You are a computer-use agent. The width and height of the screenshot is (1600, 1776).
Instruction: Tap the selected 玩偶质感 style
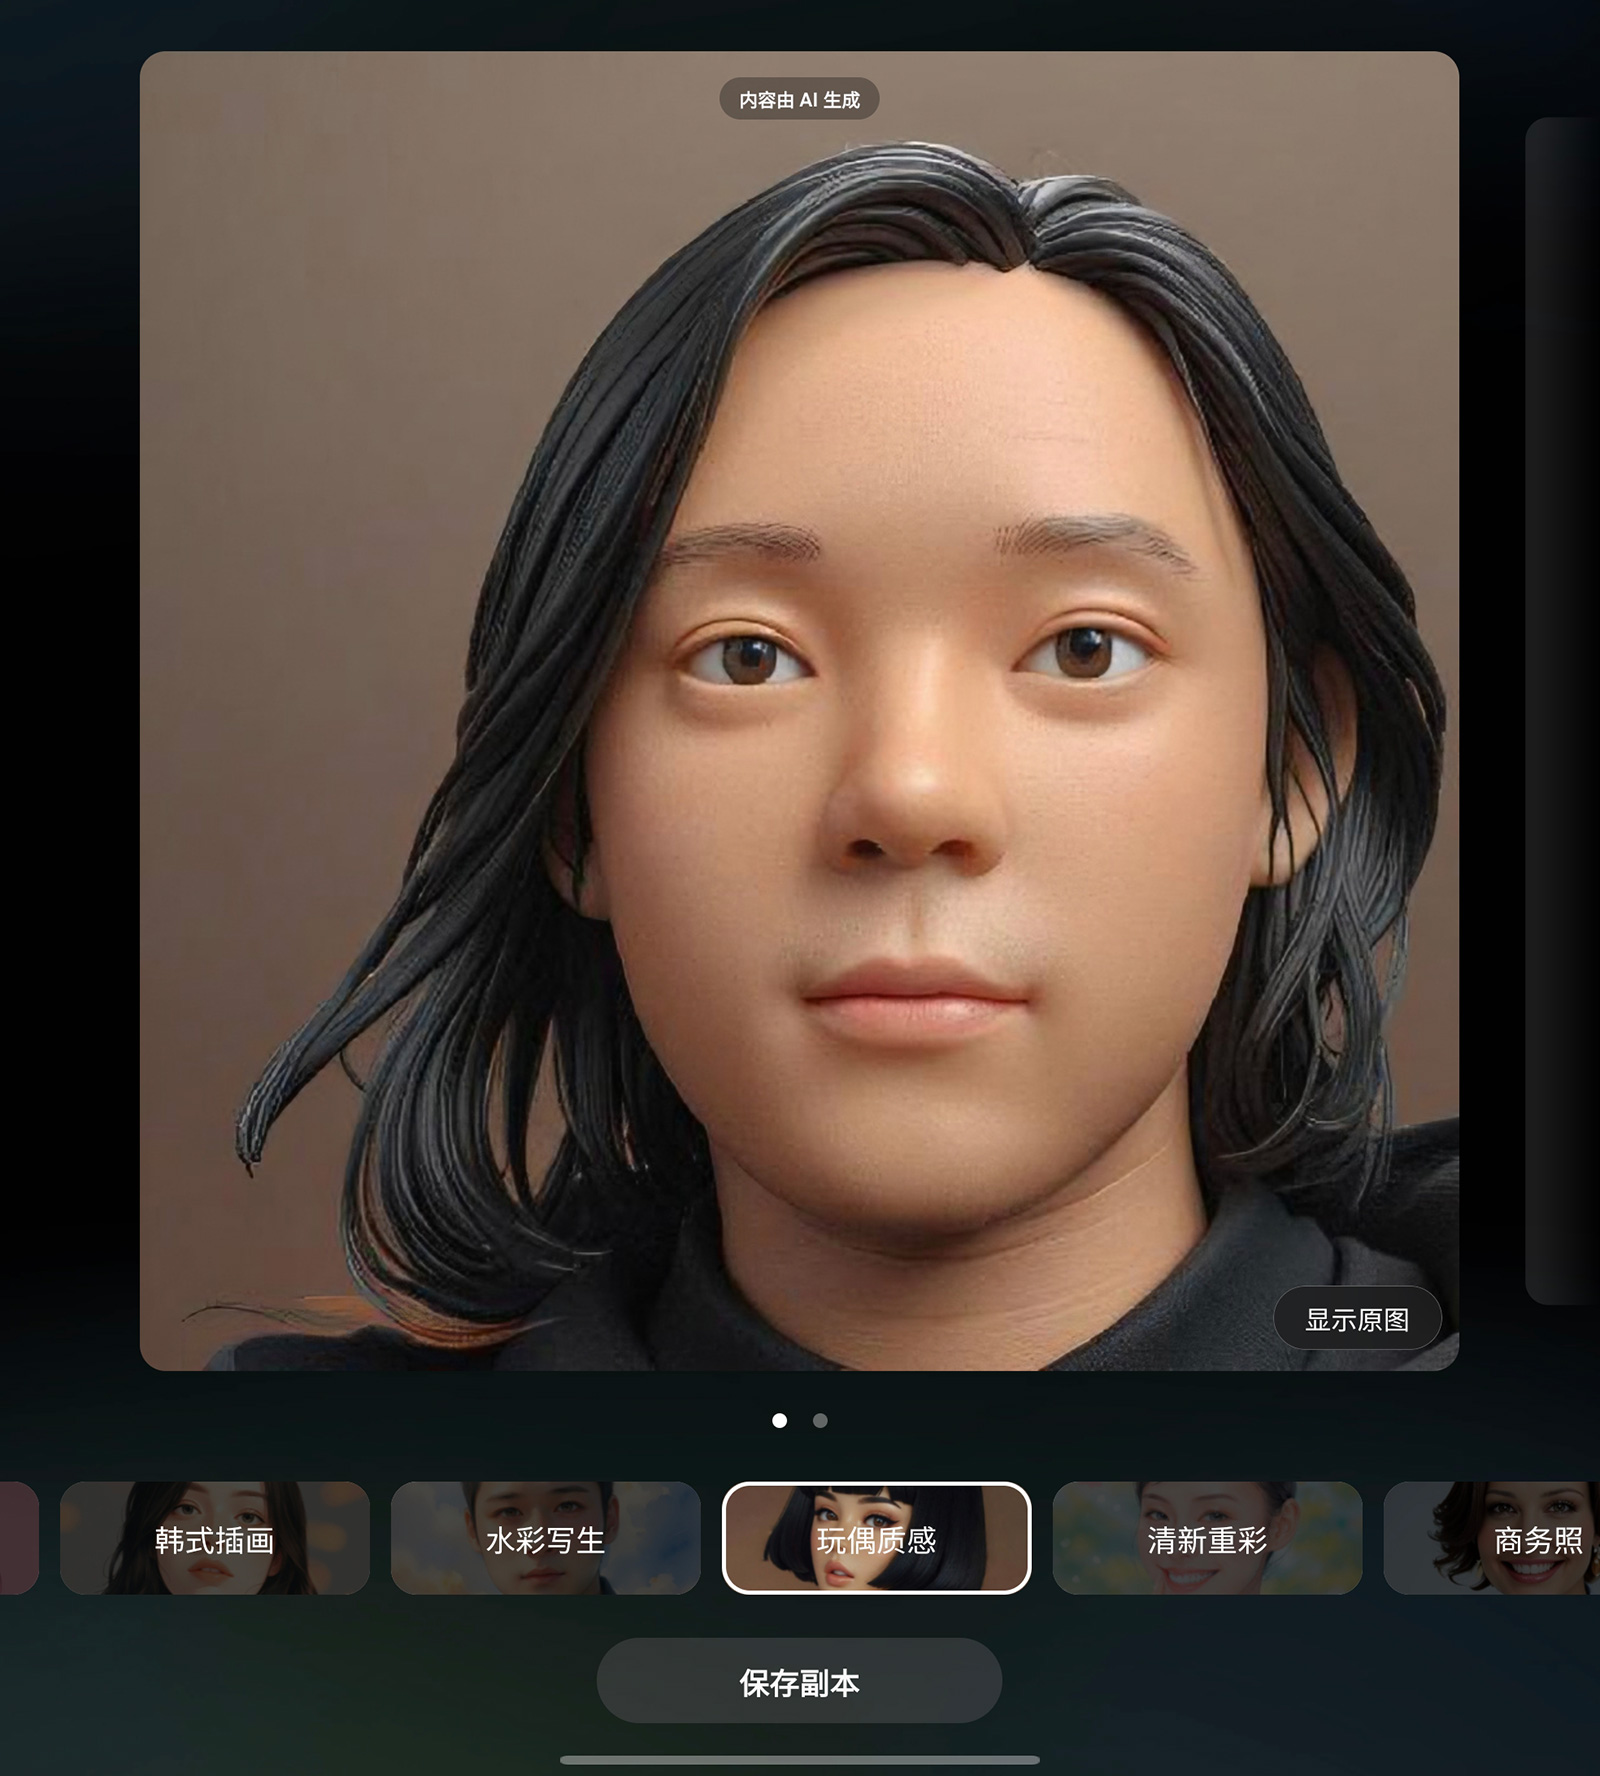tap(876, 1538)
